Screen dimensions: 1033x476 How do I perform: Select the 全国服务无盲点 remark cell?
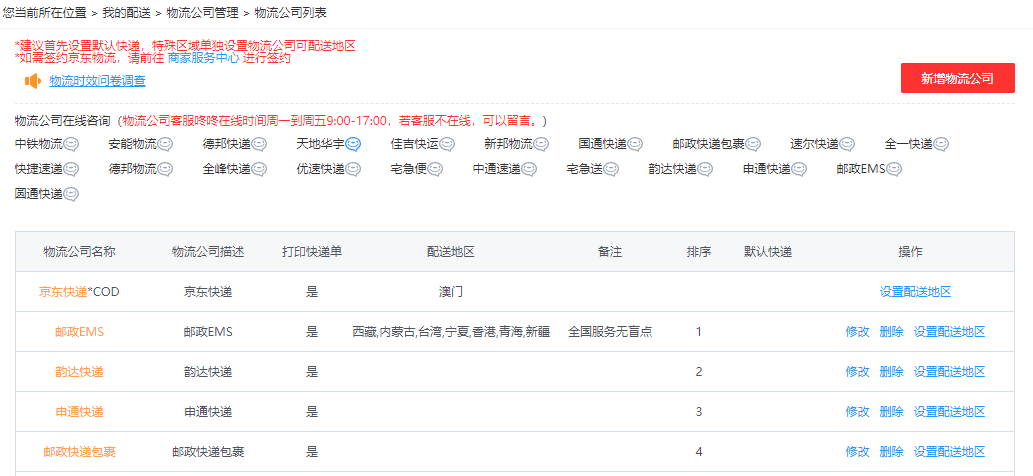pos(610,332)
